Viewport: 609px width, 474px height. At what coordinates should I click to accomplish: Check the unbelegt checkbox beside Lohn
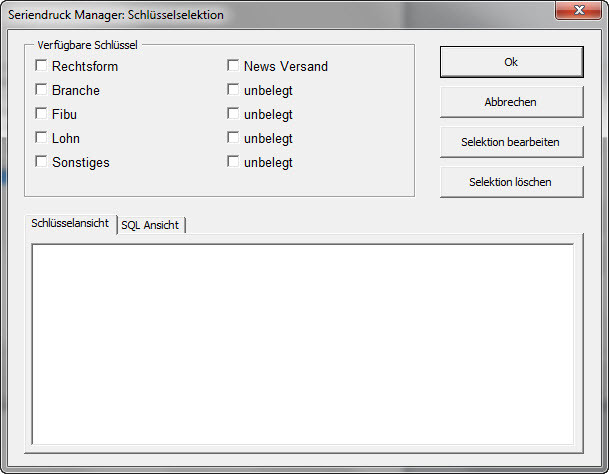pyautogui.click(x=233, y=138)
